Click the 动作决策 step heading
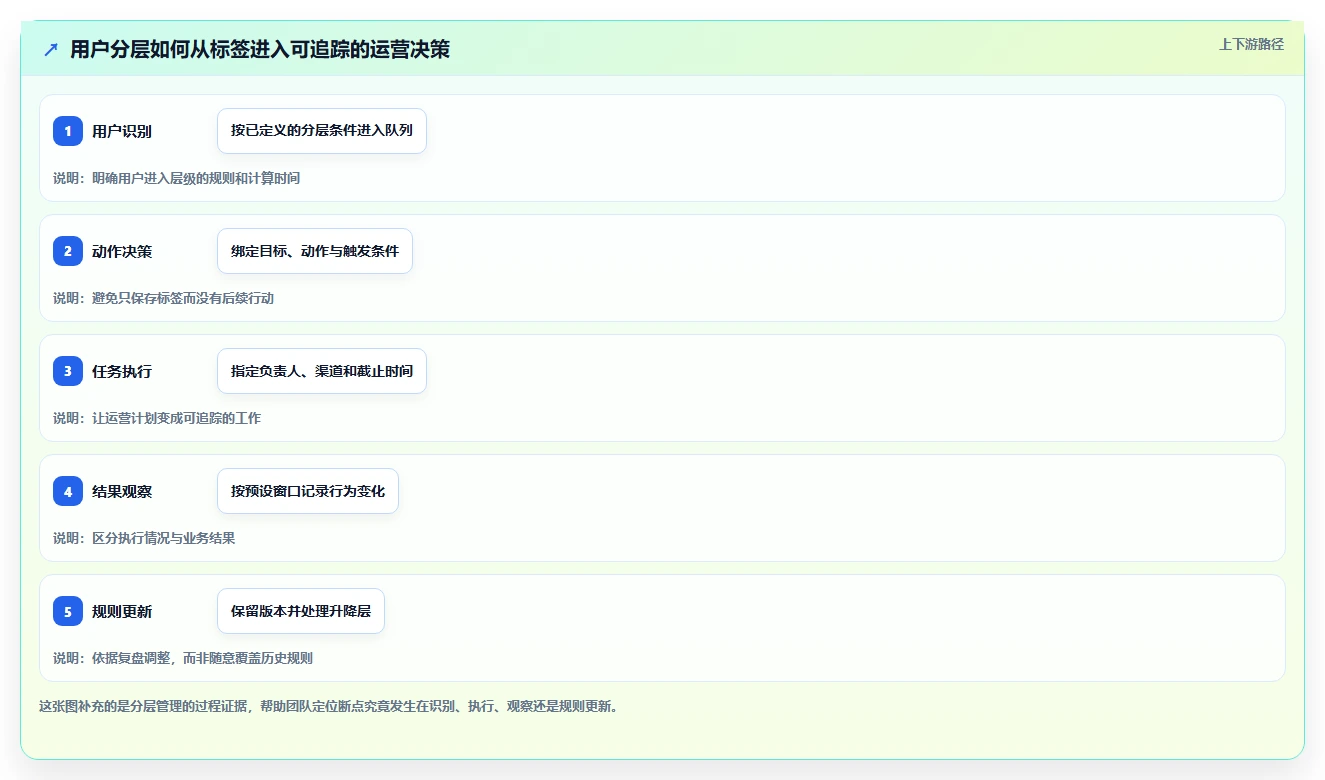The height and width of the screenshot is (780, 1325). (x=122, y=251)
